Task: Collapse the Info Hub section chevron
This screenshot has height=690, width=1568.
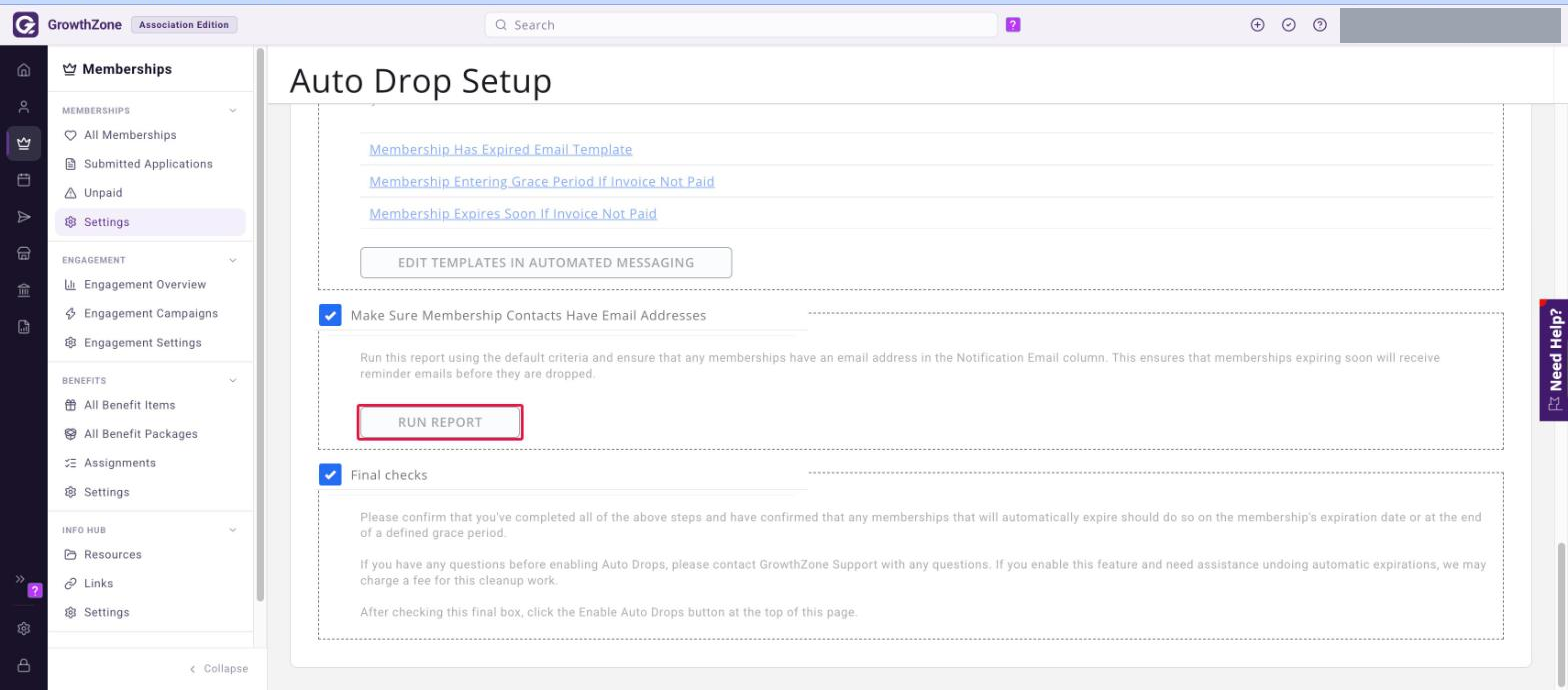Action: point(233,530)
